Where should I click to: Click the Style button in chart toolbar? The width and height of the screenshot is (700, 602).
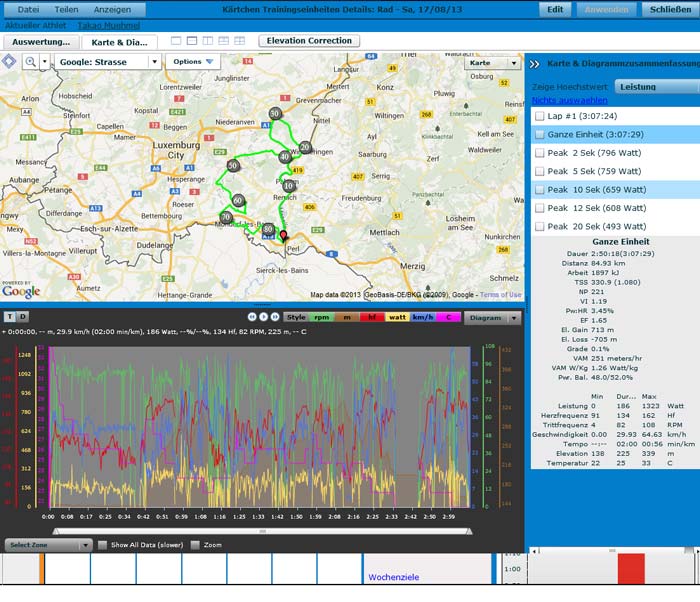tap(296, 317)
